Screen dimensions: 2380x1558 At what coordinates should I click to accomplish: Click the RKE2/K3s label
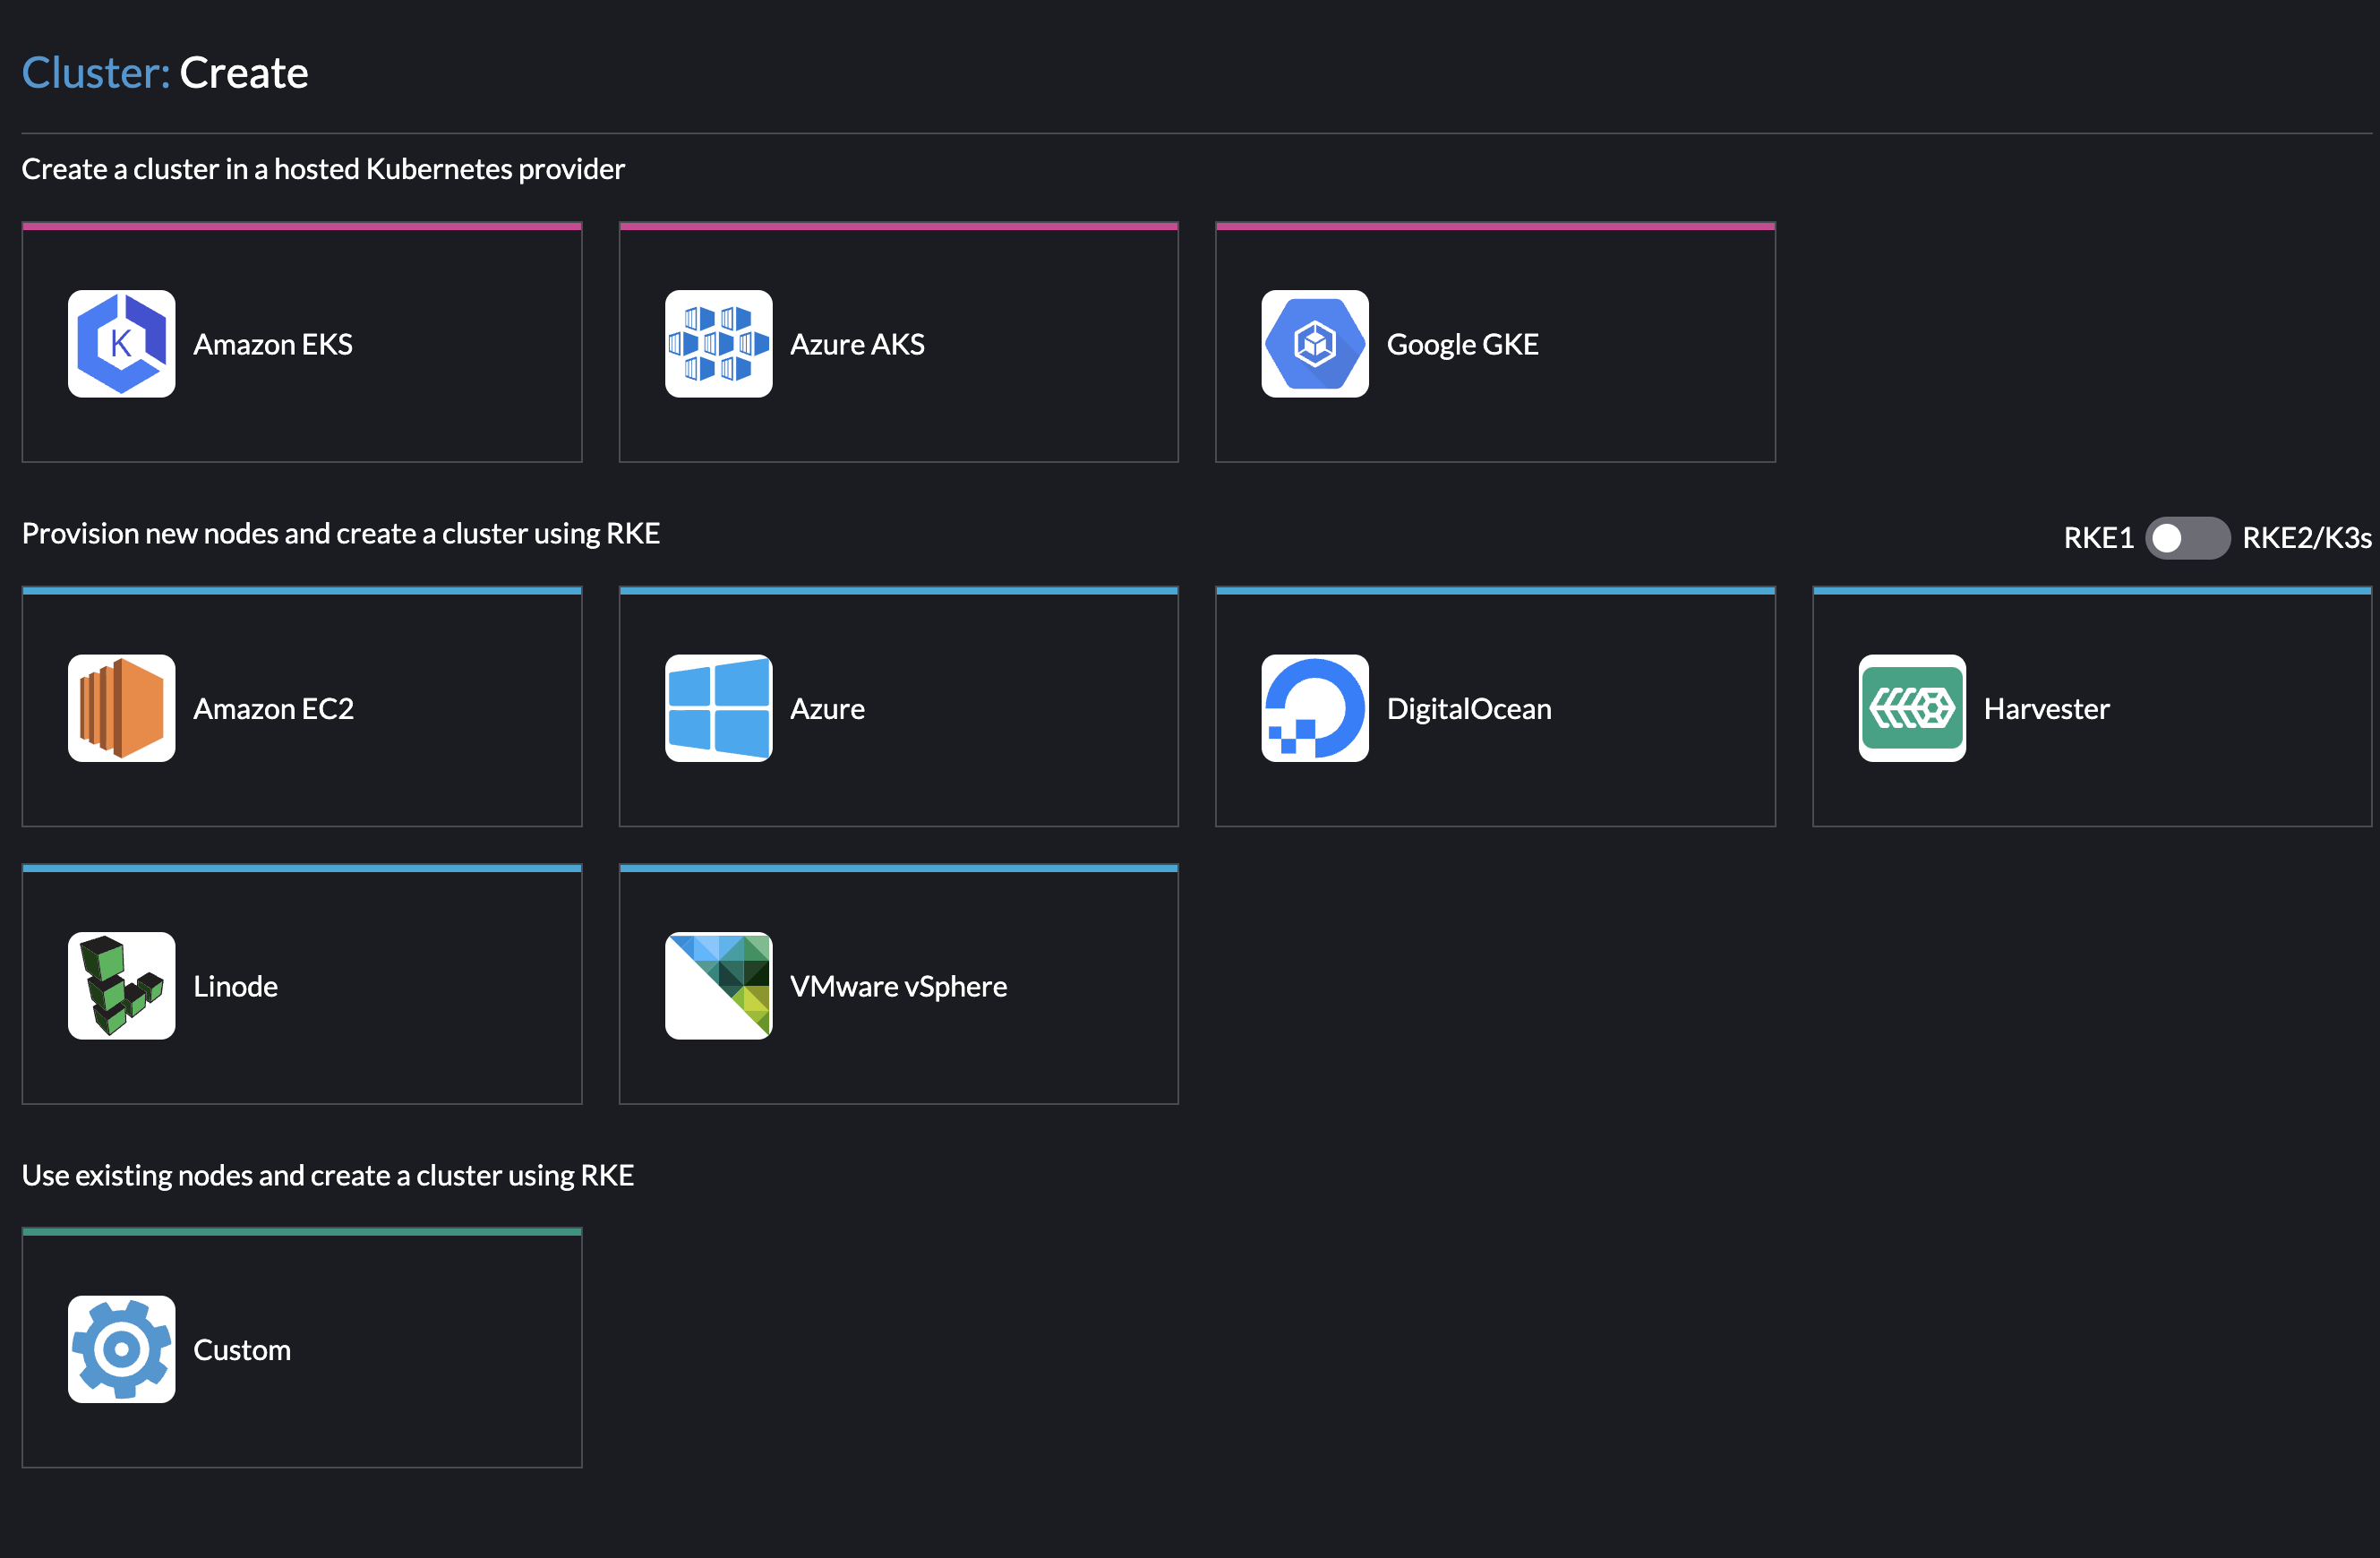pyautogui.click(x=2306, y=538)
